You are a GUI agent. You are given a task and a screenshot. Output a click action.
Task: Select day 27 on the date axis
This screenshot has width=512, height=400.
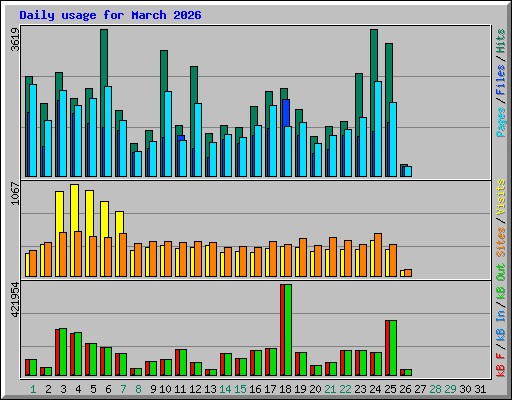coord(420,389)
